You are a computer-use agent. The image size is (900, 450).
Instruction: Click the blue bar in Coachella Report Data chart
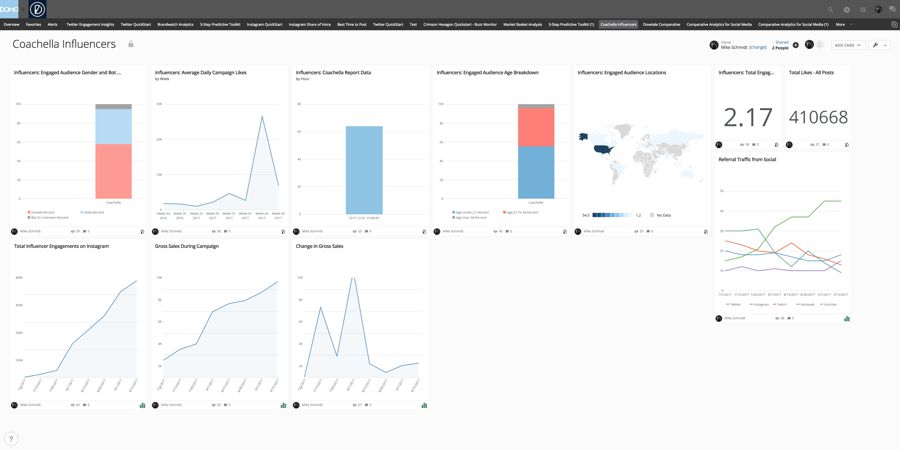364,170
